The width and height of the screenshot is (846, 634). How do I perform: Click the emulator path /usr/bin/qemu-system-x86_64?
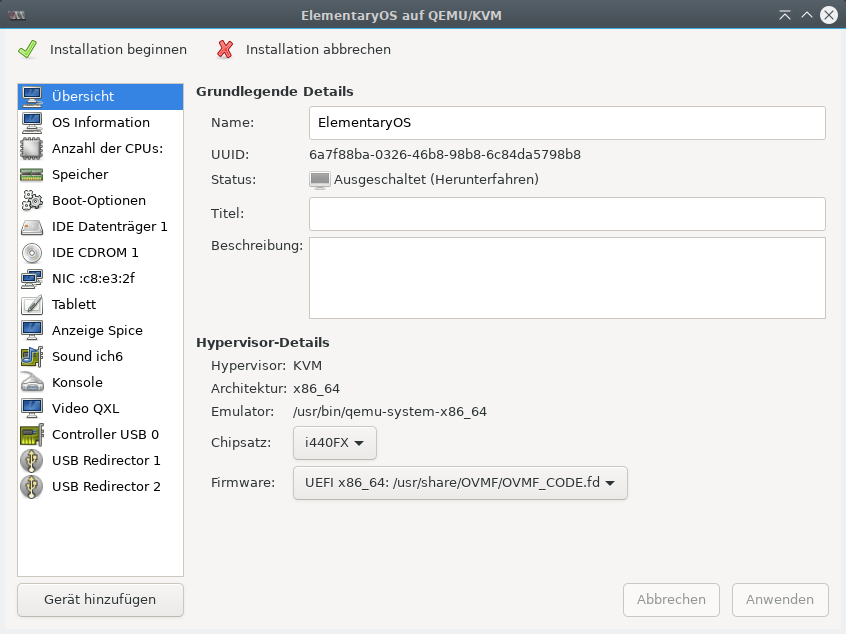click(x=390, y=412)
